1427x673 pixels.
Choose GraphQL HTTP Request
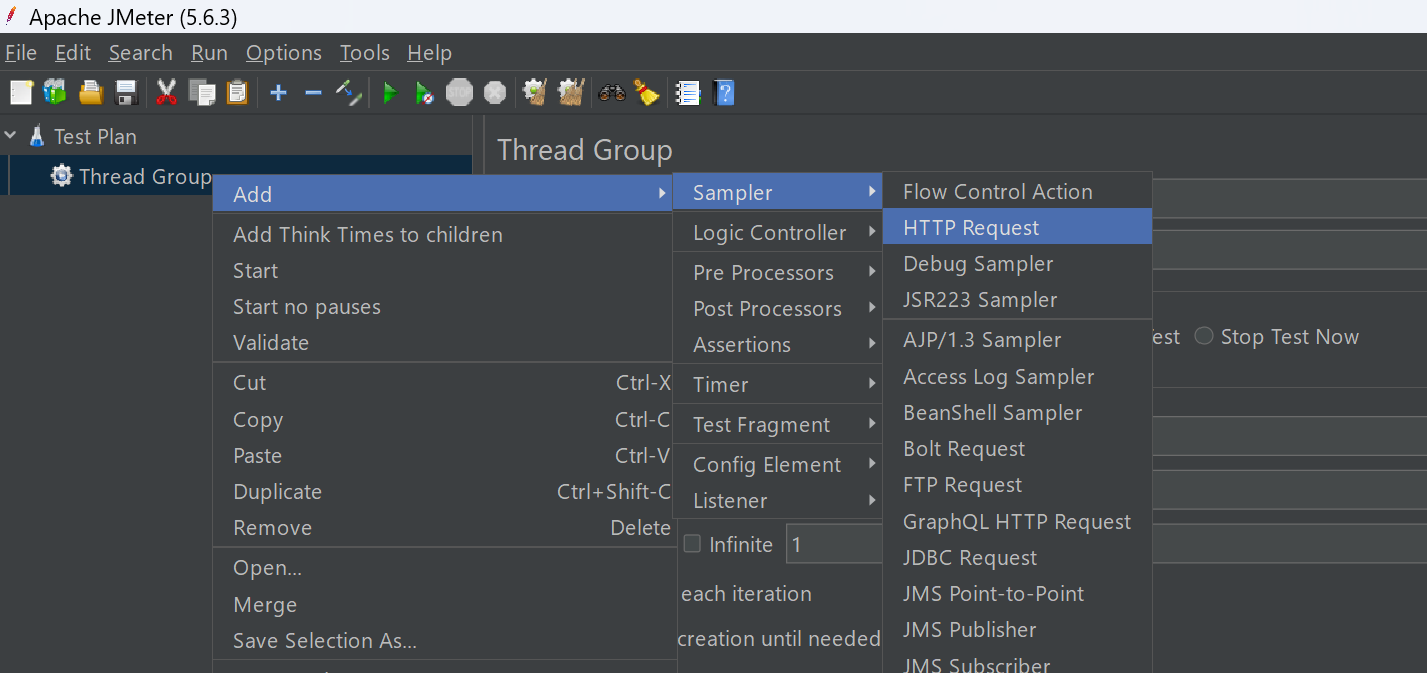pyautogui.click(x=1018, y=522)
